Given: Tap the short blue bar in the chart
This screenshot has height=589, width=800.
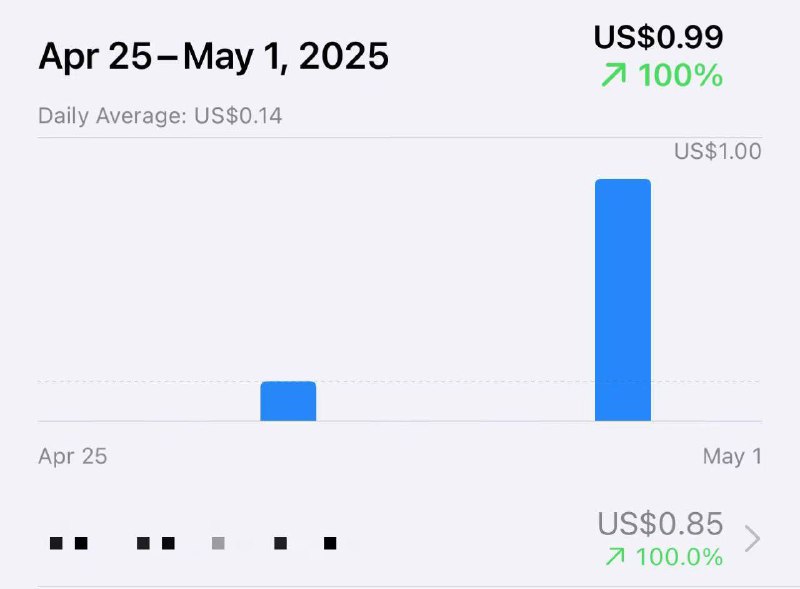Looking at the screenshot, I should (x=288, y=401).
